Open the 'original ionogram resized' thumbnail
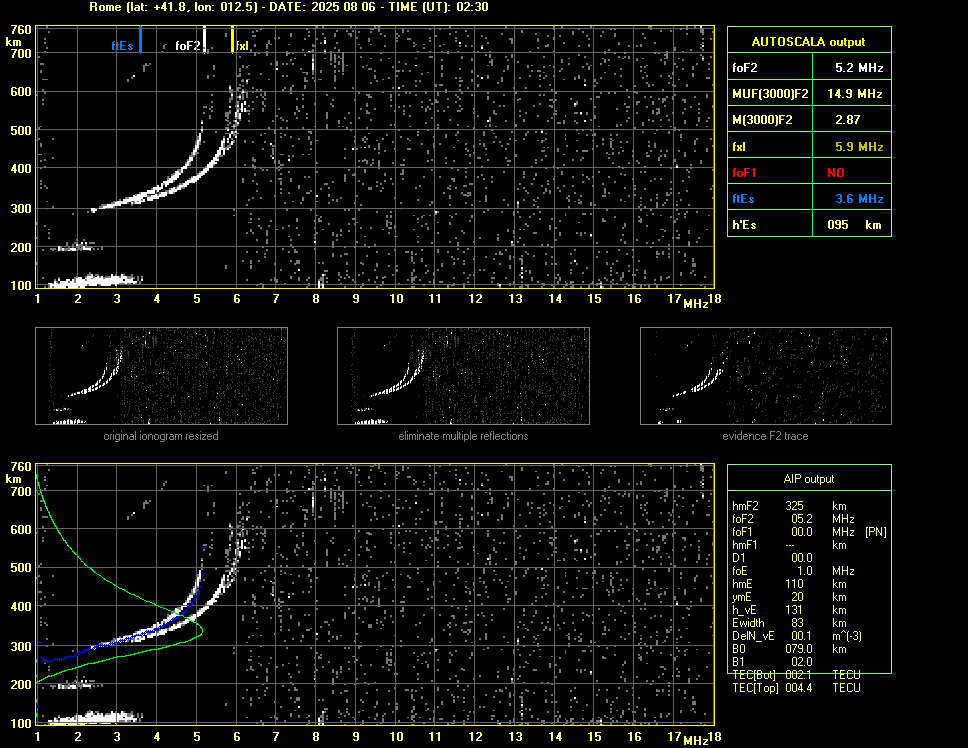Image resolution: width=968 pixels, height=748 pixels. point(161,376)
